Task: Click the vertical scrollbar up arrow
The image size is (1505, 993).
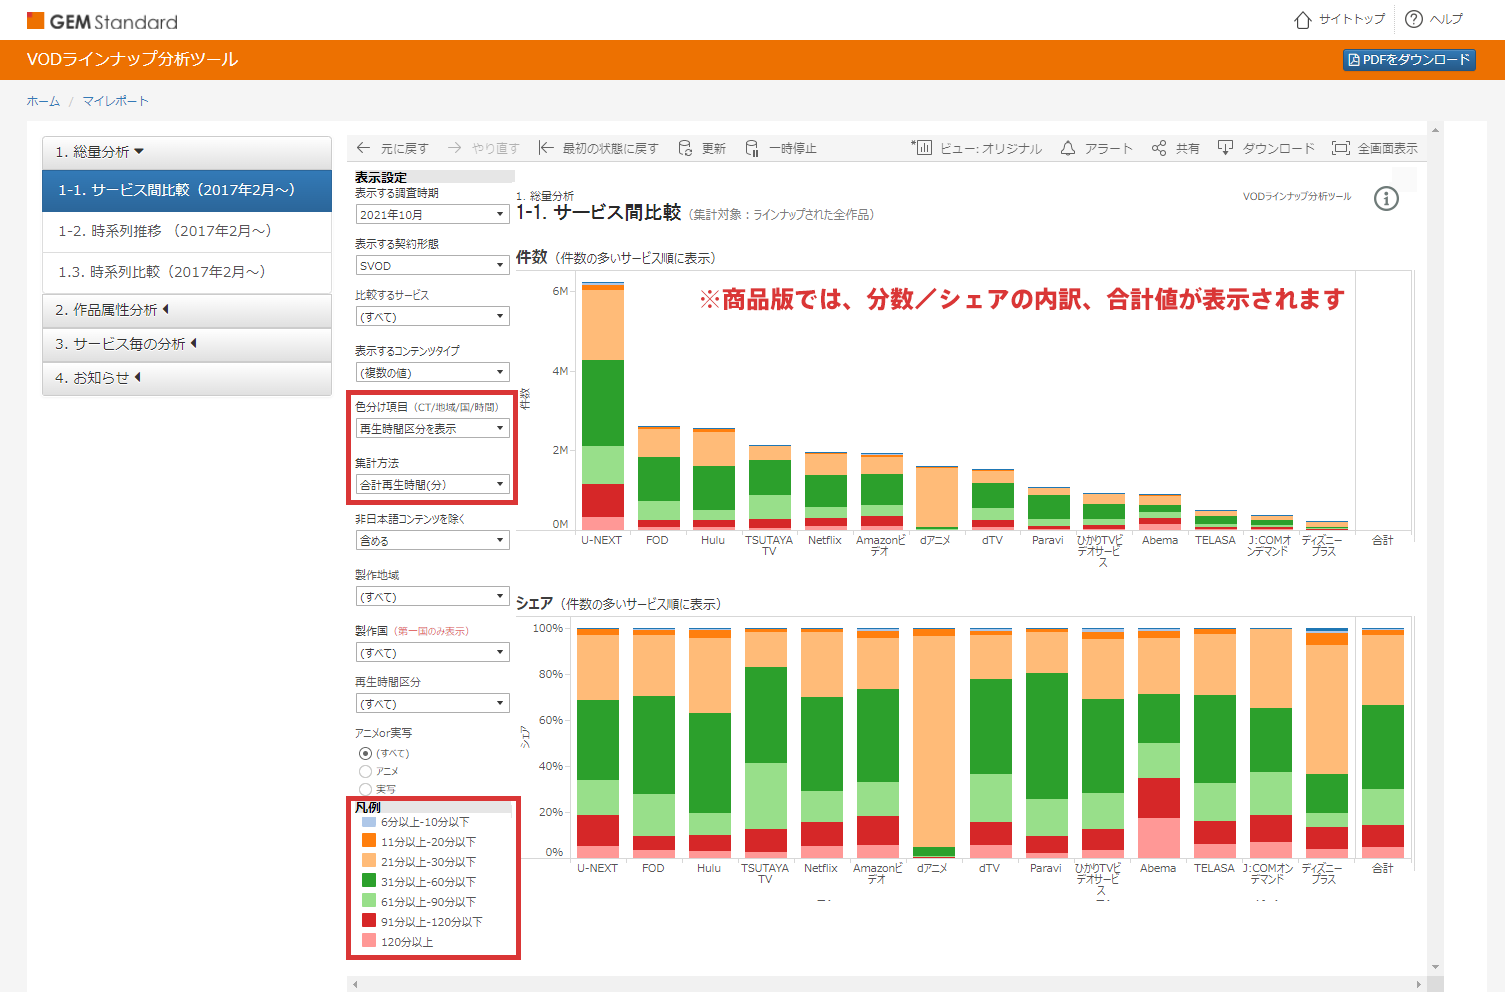Action: tap(1436, 130)
